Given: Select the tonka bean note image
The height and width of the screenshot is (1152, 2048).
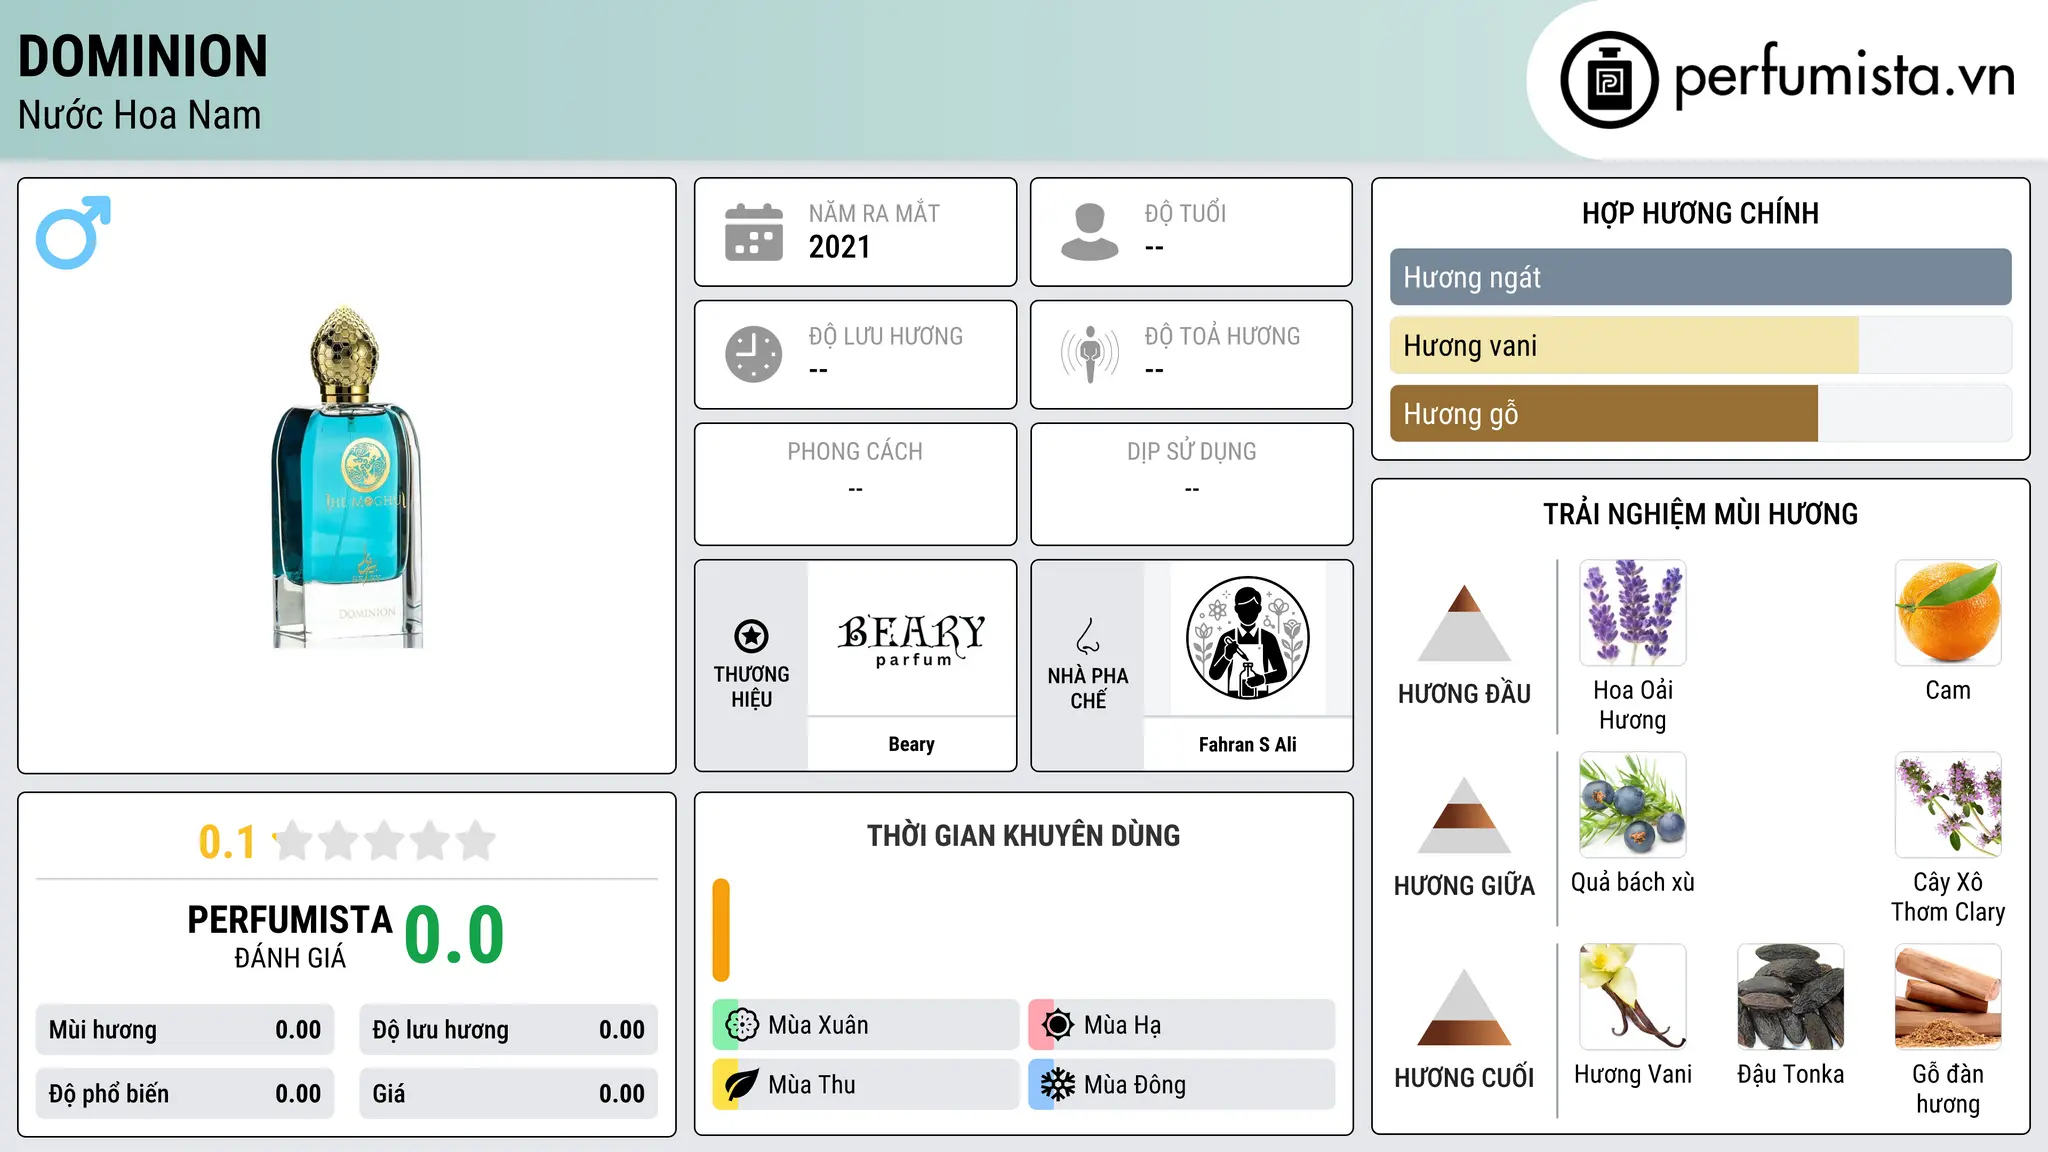Looking at the screenshot, I should click(x=1790, y=997).
